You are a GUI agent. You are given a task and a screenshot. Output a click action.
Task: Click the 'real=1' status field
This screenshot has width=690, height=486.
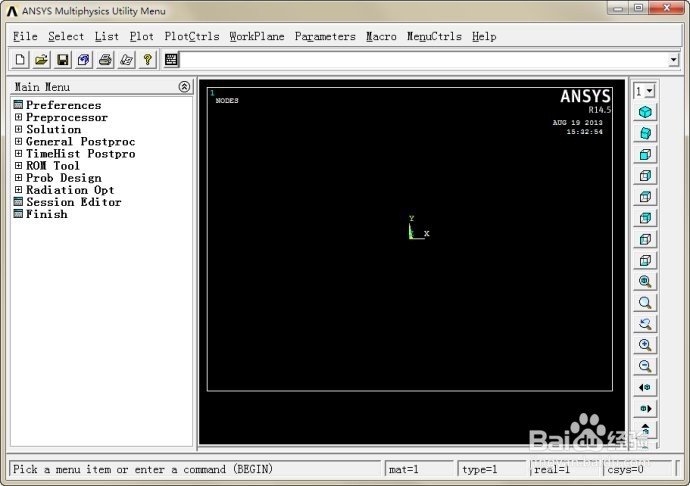click(x=565, y=469)
